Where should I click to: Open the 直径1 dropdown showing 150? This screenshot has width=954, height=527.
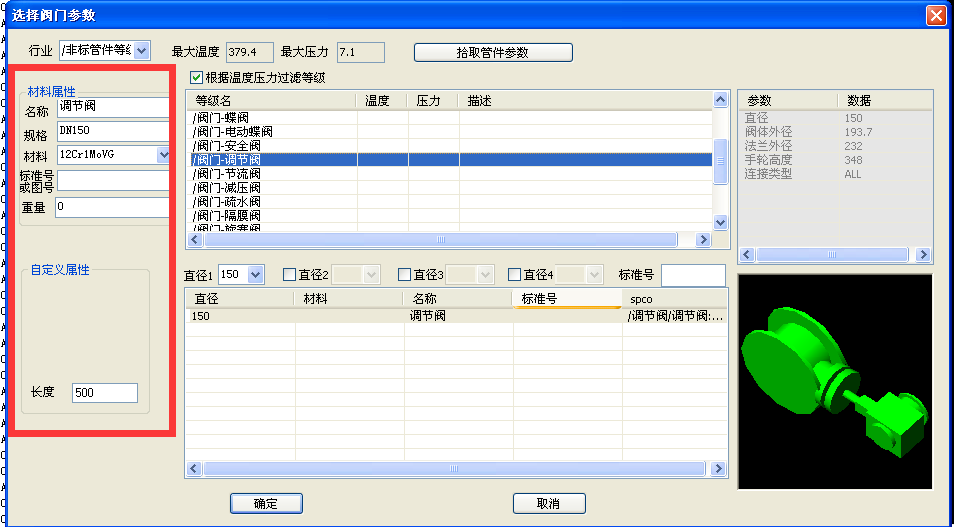point(254,274)
